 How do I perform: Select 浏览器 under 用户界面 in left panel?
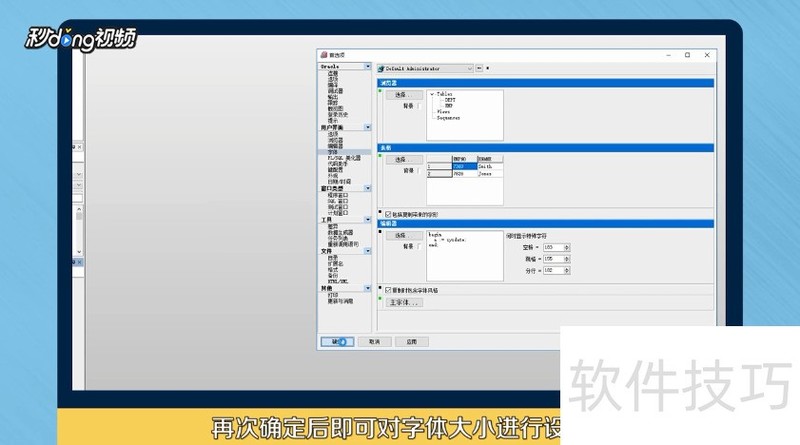click(x=335, y=140)
